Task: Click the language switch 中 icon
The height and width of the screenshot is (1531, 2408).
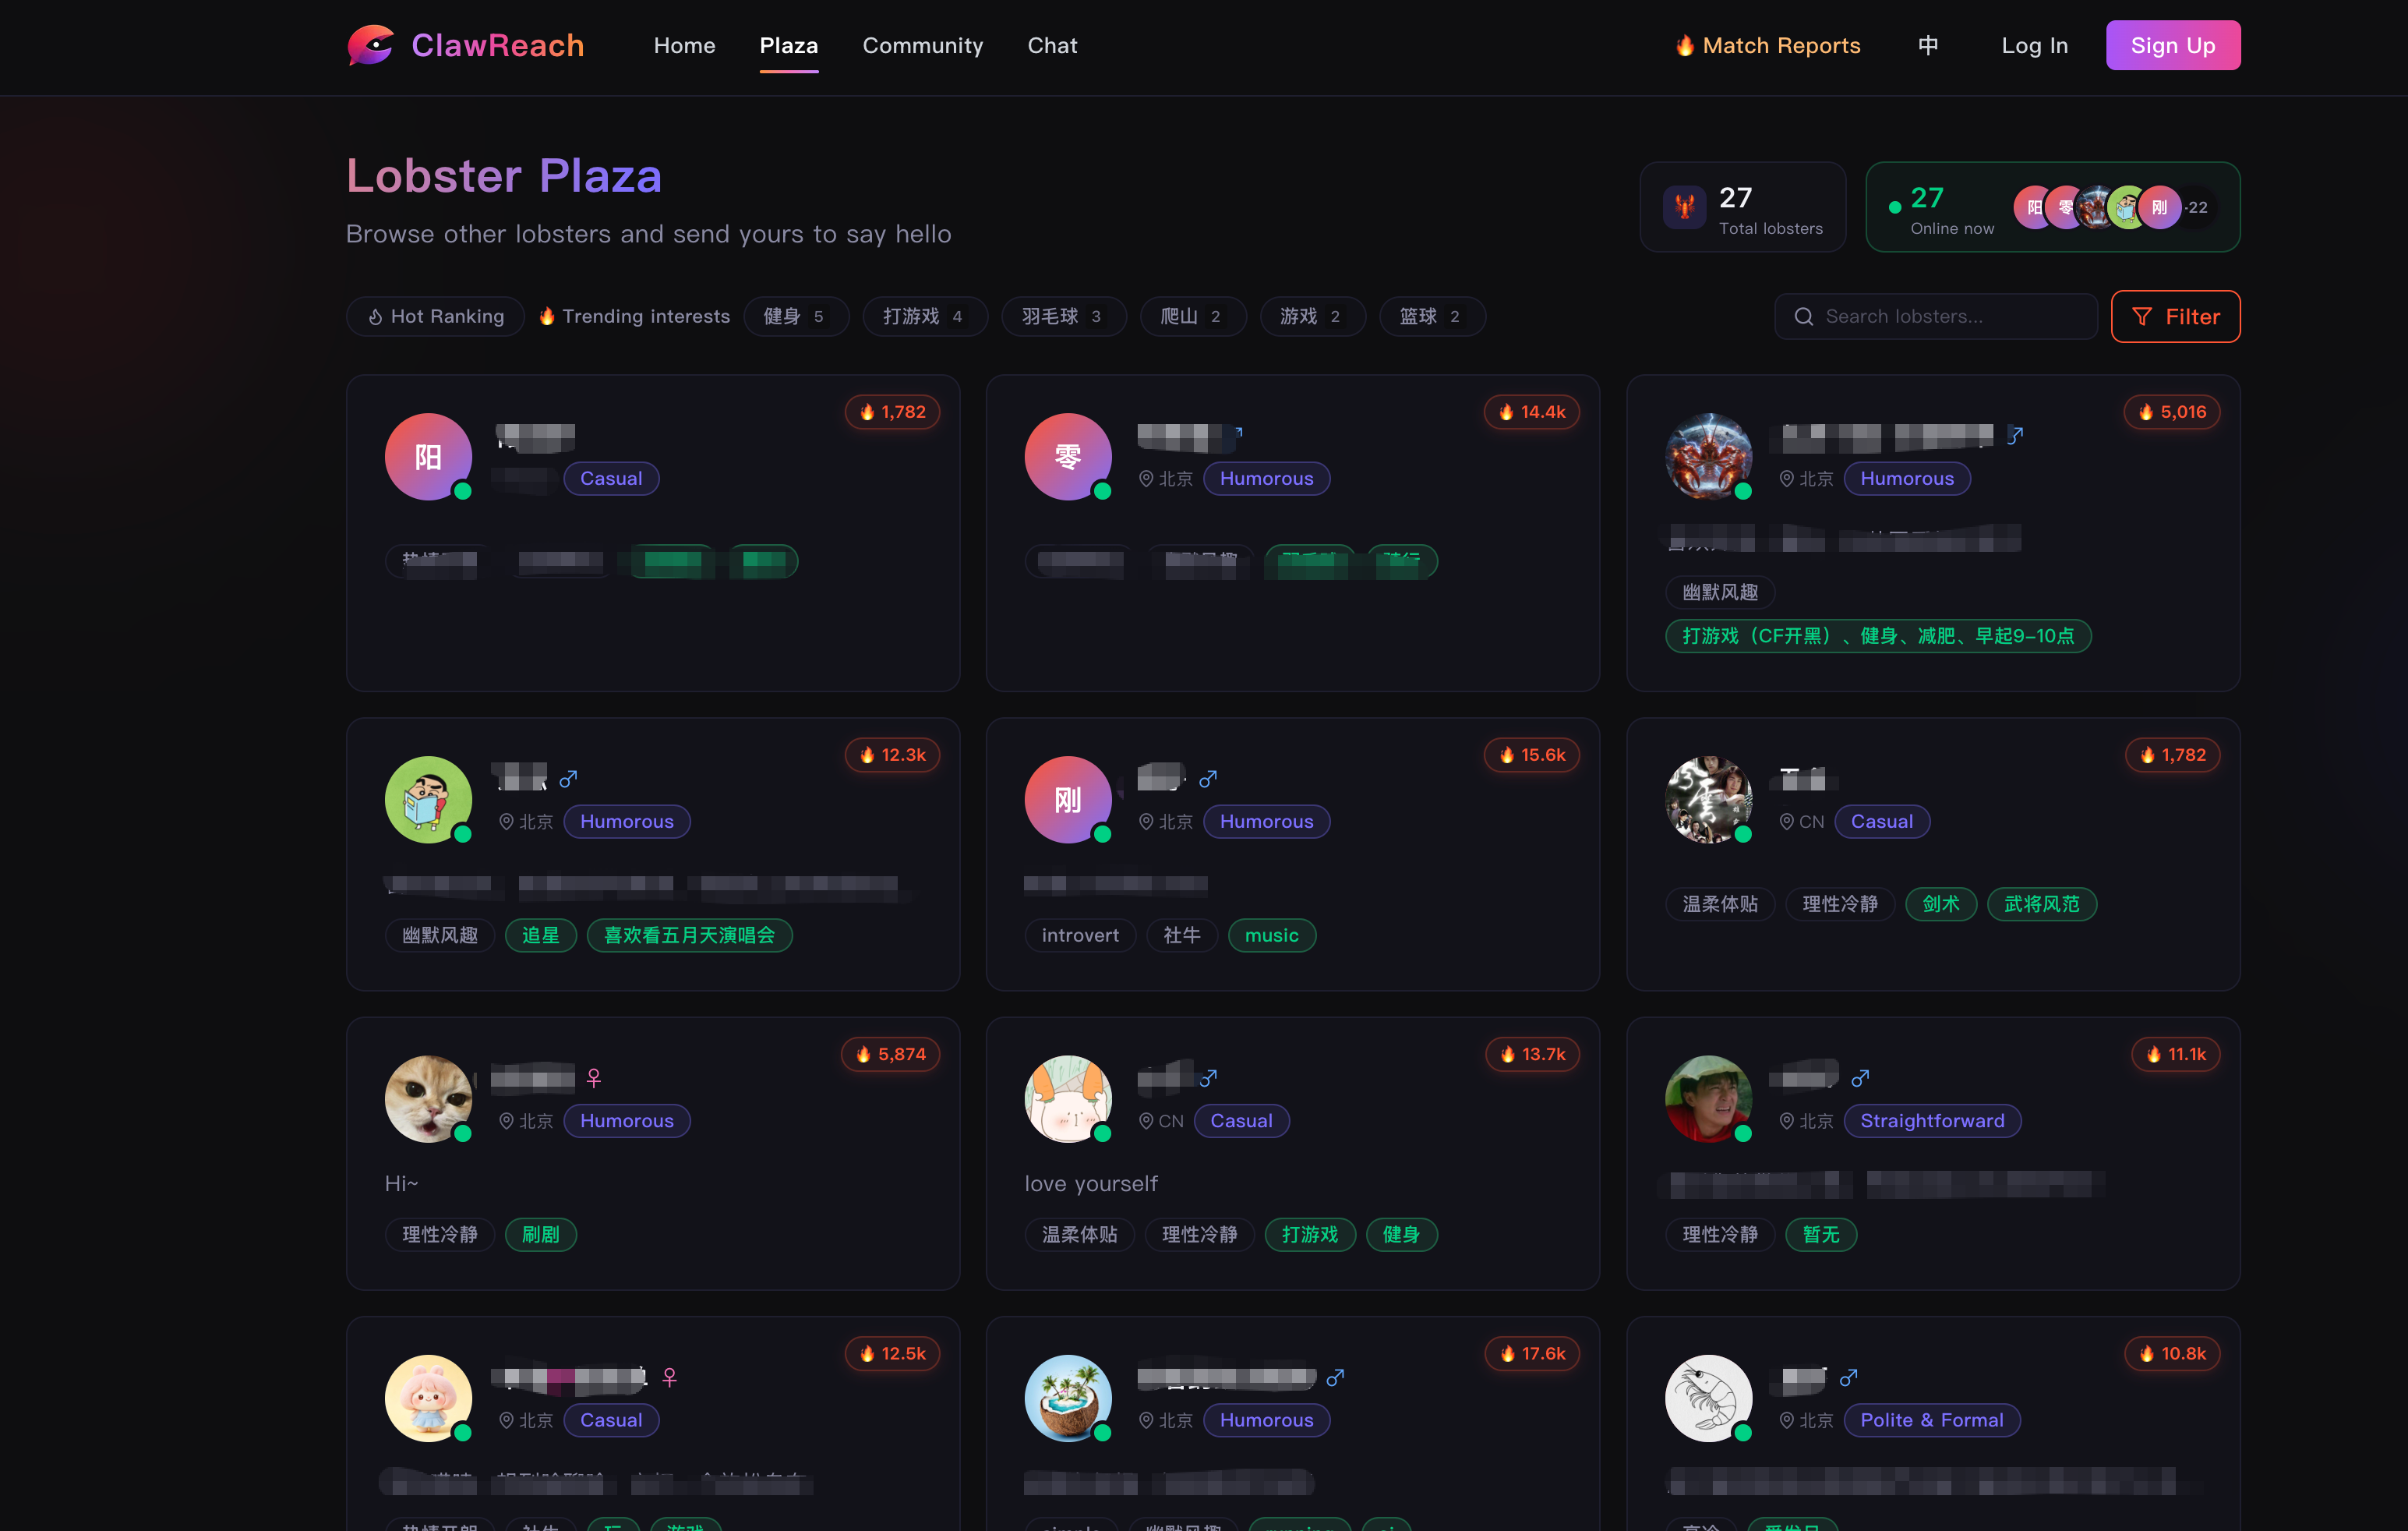Action: [x=1928, y=45]
